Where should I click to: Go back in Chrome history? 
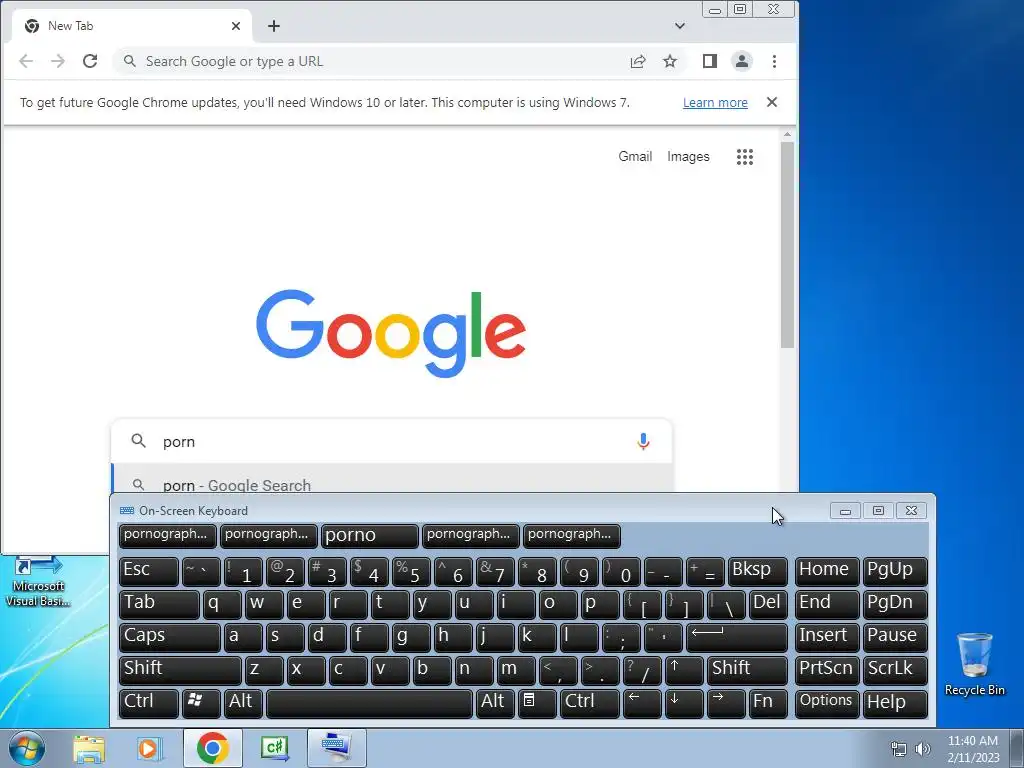coord(26,61)
